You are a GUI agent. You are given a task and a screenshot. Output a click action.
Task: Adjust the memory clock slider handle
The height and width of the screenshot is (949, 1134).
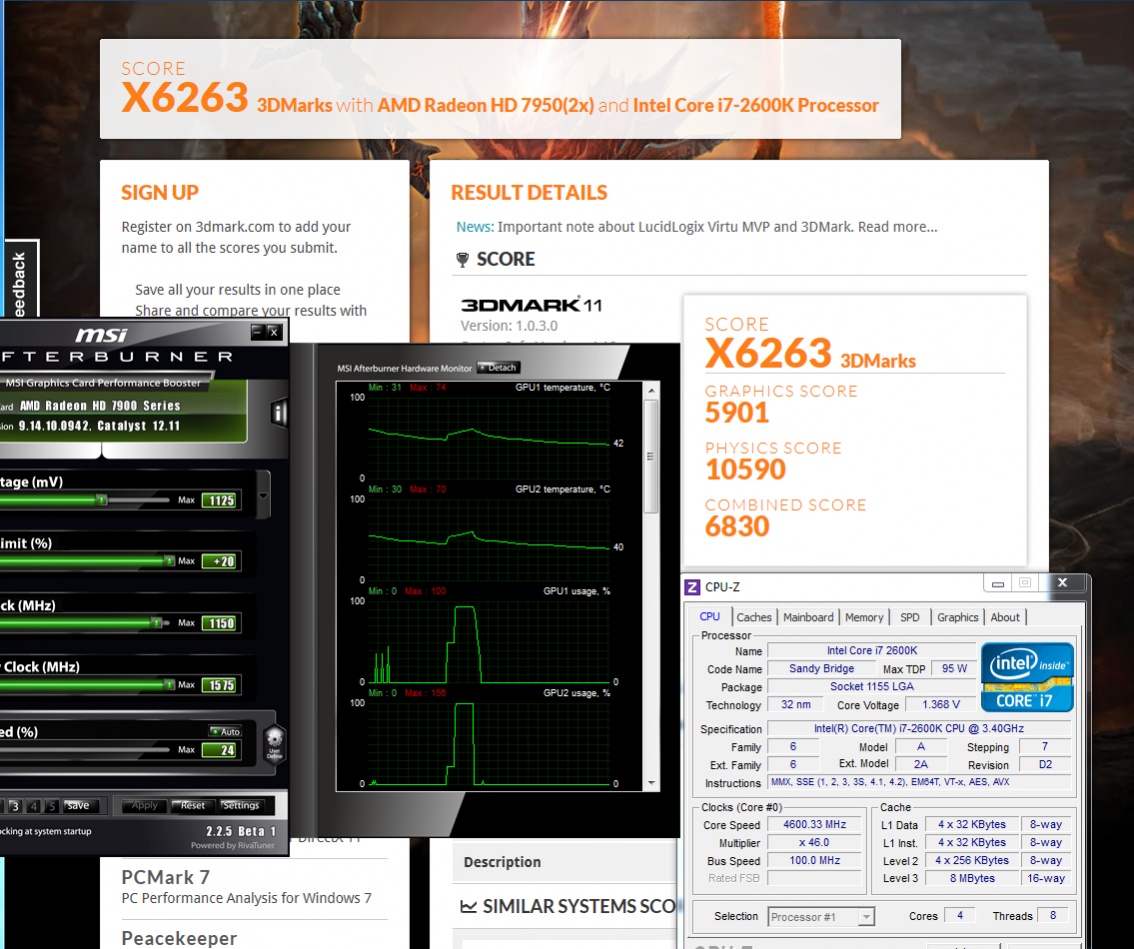(x=169, y=684)
